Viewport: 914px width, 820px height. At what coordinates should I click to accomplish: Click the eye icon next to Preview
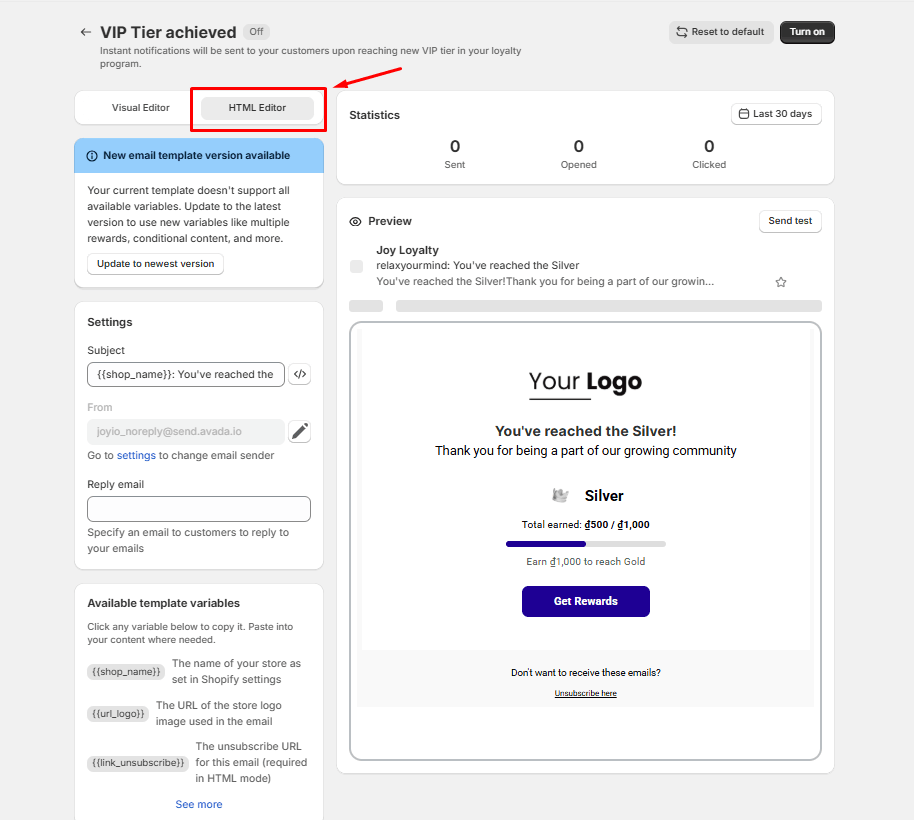[x=355, y=221]
